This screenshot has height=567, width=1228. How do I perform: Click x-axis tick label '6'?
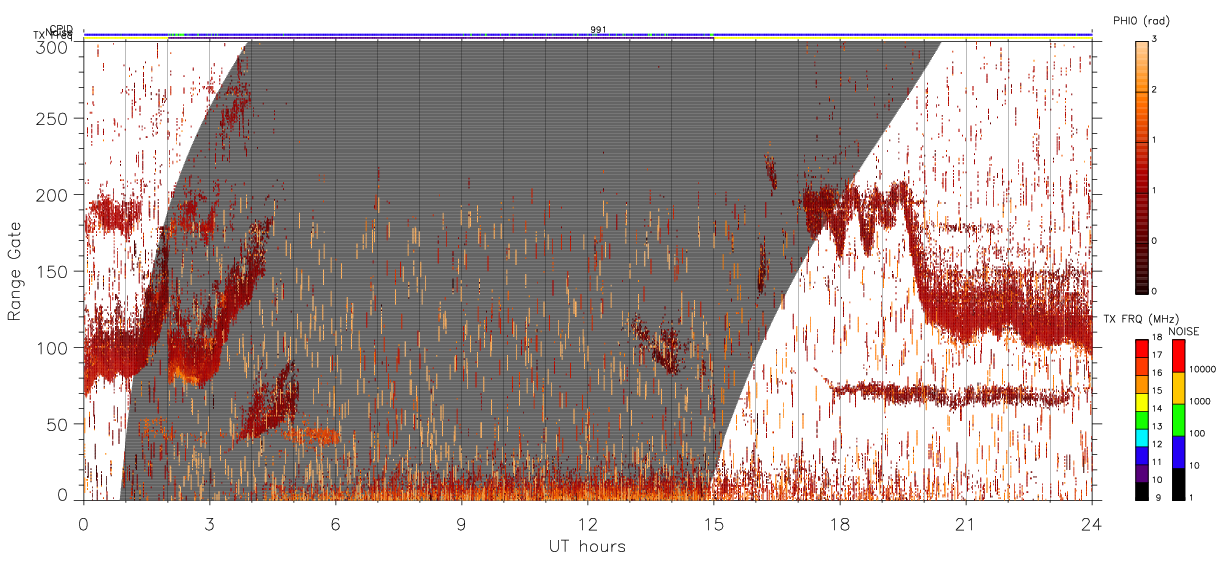336,523
